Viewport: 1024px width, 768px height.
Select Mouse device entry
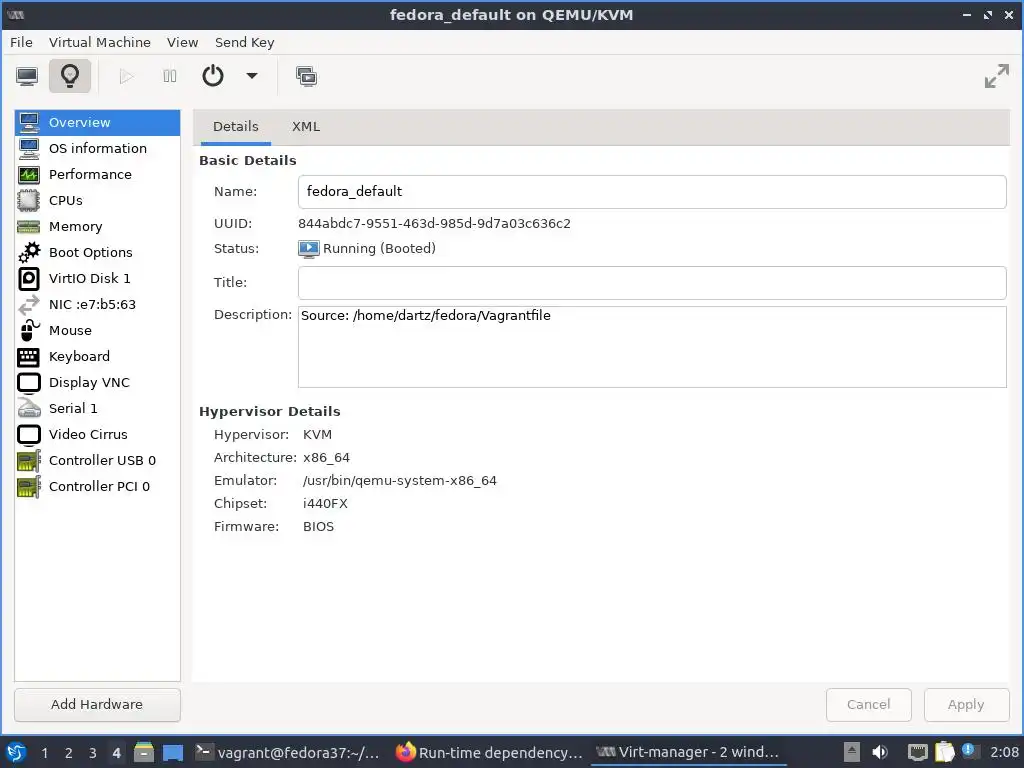(x=97, y=330)
